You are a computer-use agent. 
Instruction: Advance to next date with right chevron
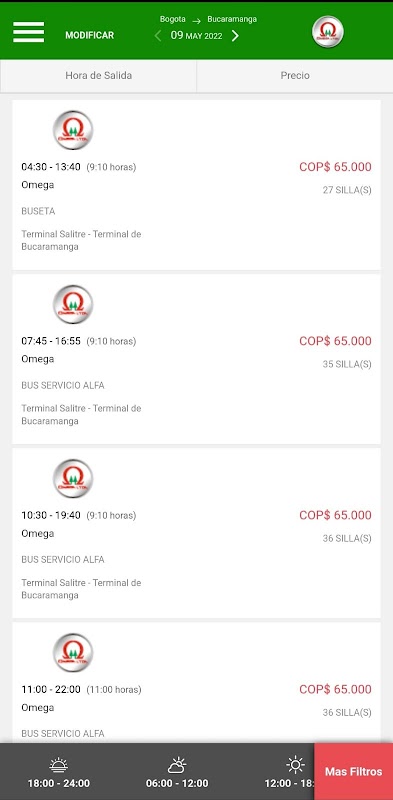pyautogui.click(x=235, y=36)
